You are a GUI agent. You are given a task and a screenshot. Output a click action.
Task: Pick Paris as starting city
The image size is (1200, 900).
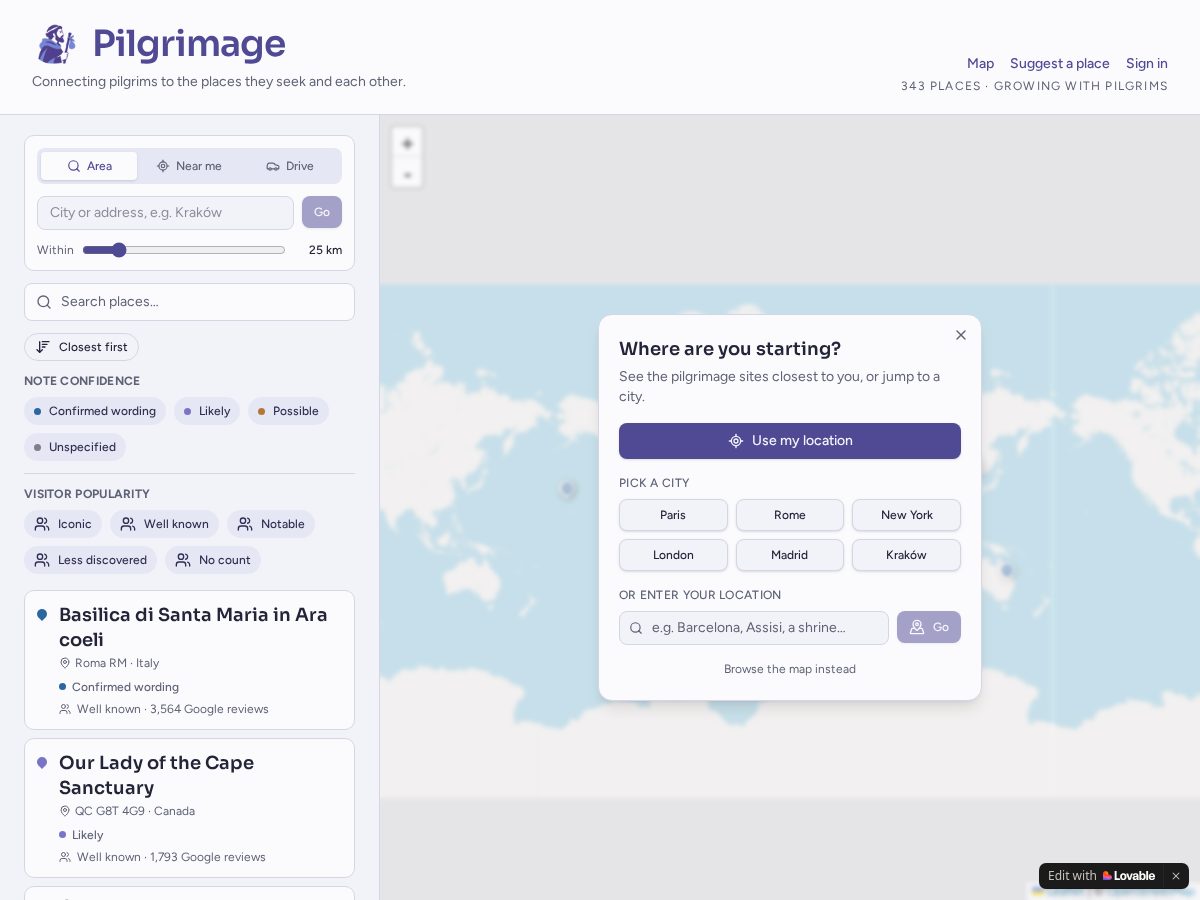673,515
